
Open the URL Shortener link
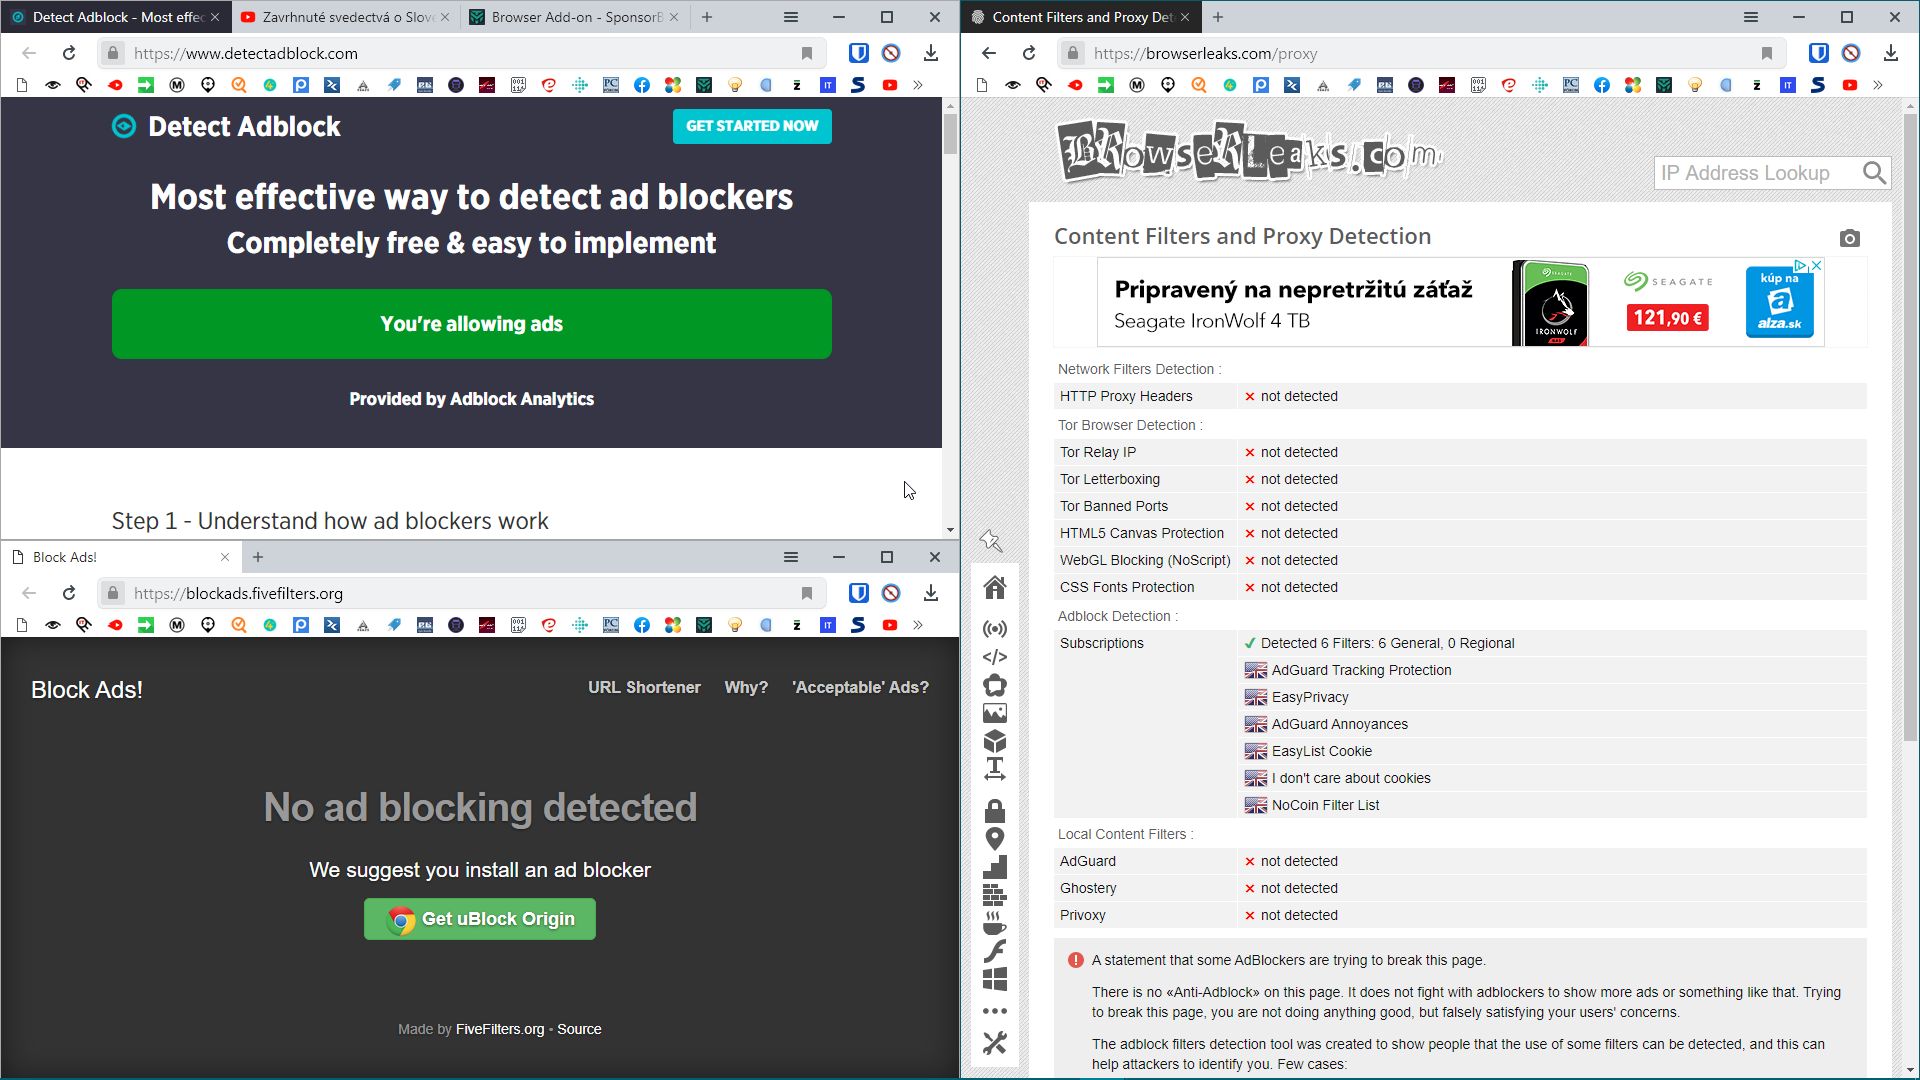[644, 687]
